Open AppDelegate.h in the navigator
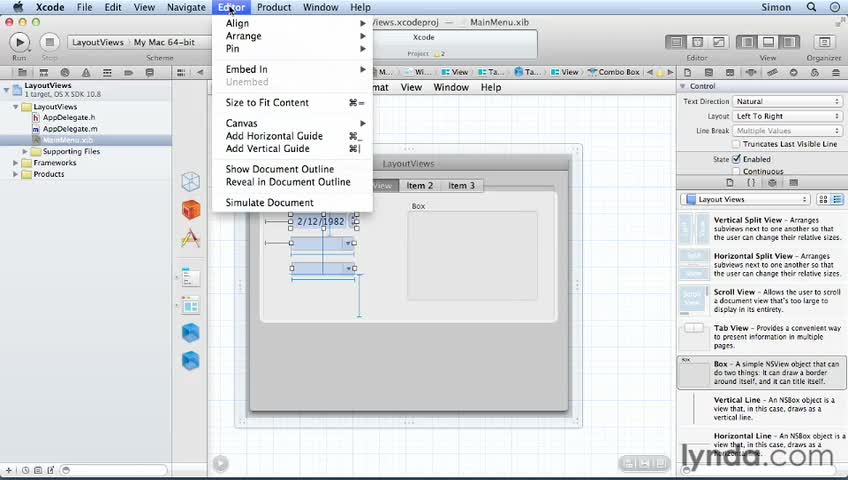The width and height of the screenshot is (848, 480). [69, 117]
